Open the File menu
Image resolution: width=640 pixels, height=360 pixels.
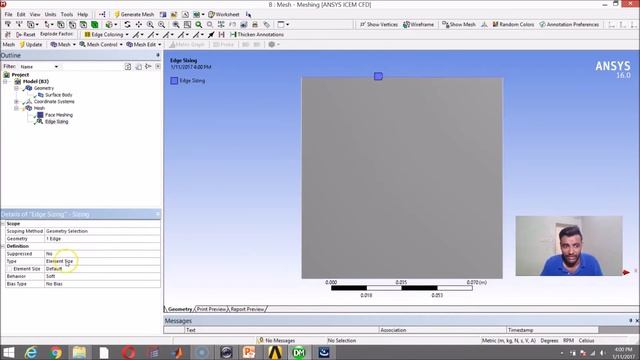pos(8,14)
